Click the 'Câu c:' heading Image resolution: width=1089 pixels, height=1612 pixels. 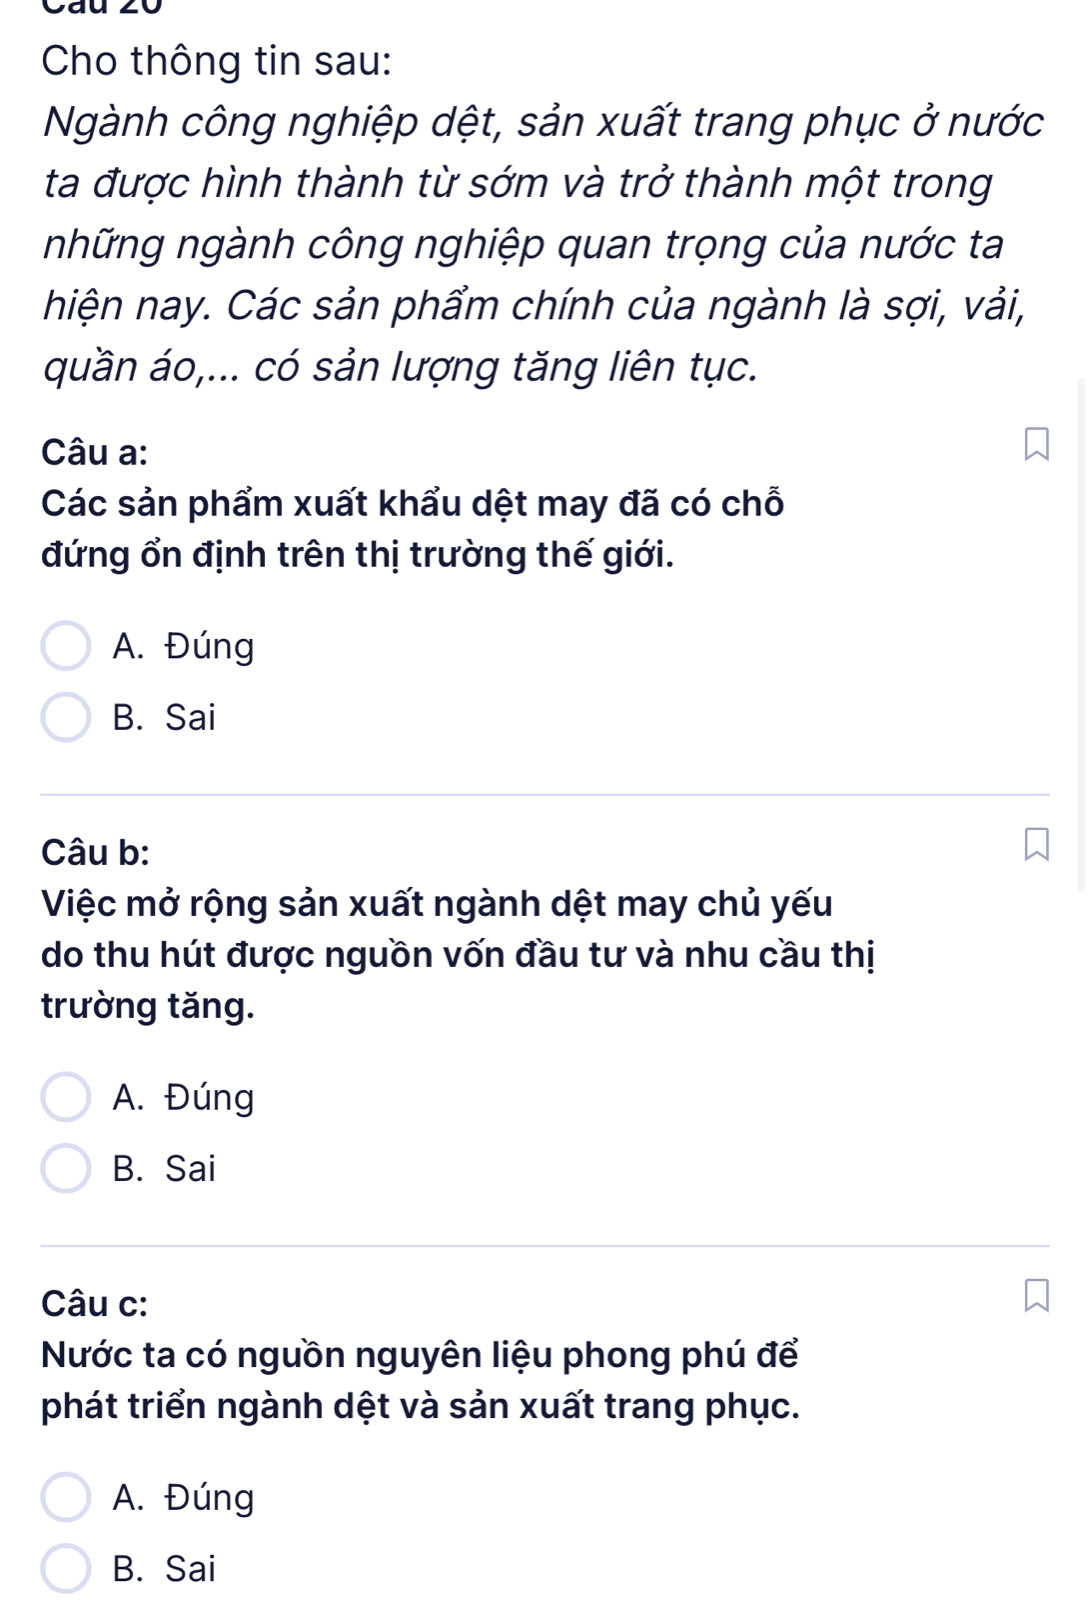pos(95,1304)
